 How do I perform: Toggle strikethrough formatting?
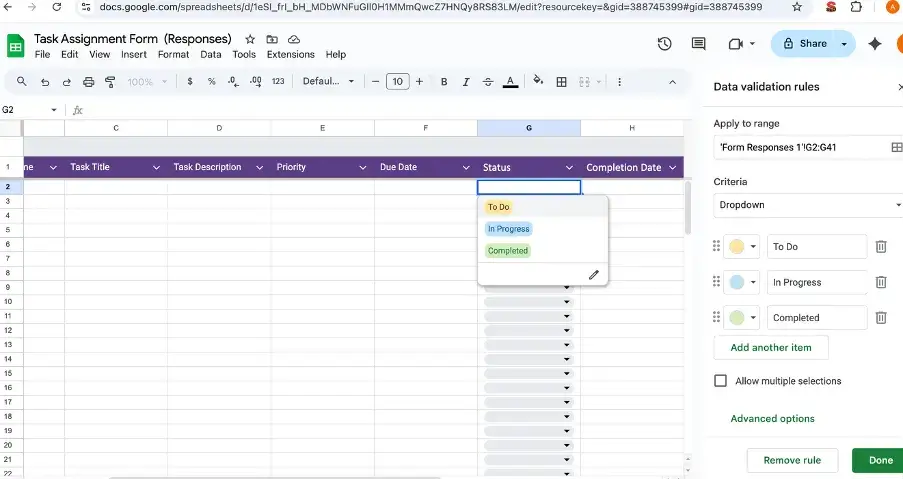[x=488, y=82]
